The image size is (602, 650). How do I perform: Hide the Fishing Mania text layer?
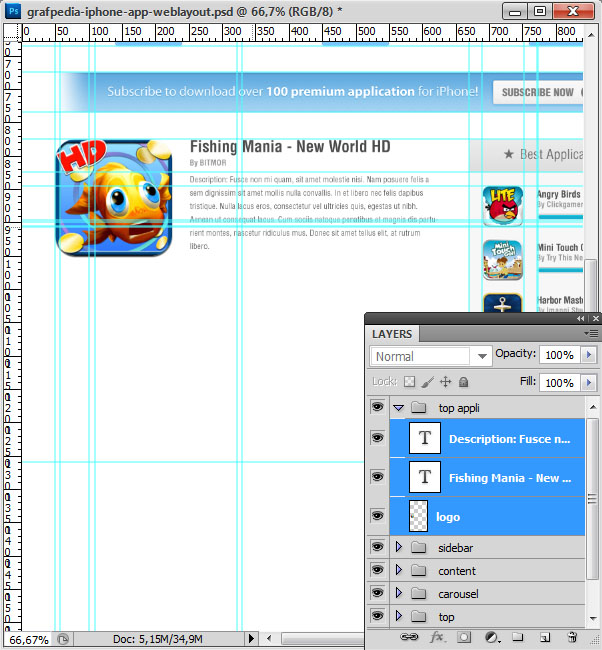coord(377,477)
